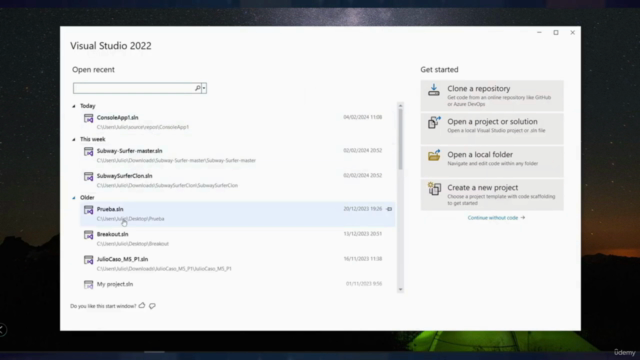Open Breakout.sln from recent list
Viewport: 640px width, 360px height.
click(238, 239)
